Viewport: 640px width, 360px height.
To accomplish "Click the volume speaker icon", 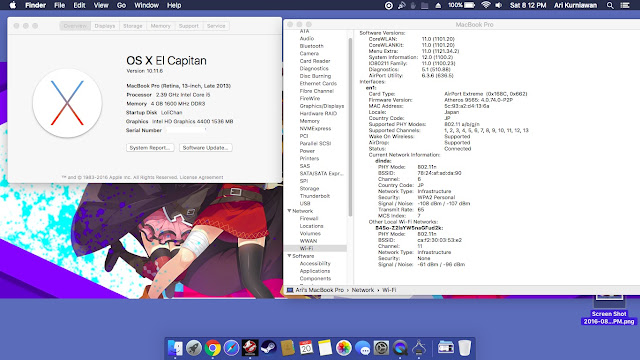I will (499, 5).
